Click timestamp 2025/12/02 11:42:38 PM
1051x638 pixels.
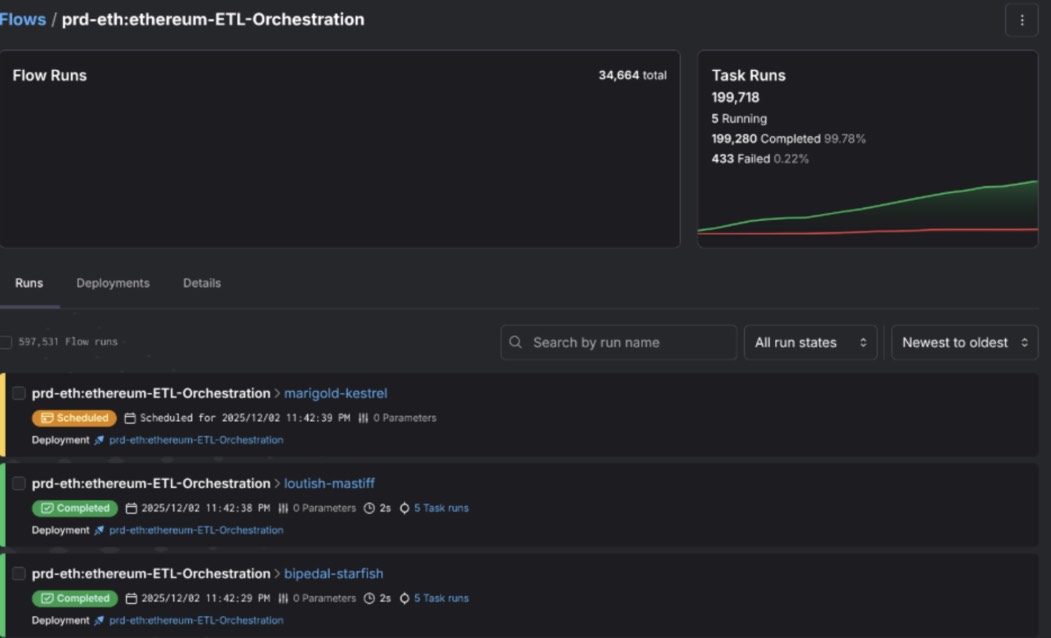pyautogui.click(x=206, y=509)
